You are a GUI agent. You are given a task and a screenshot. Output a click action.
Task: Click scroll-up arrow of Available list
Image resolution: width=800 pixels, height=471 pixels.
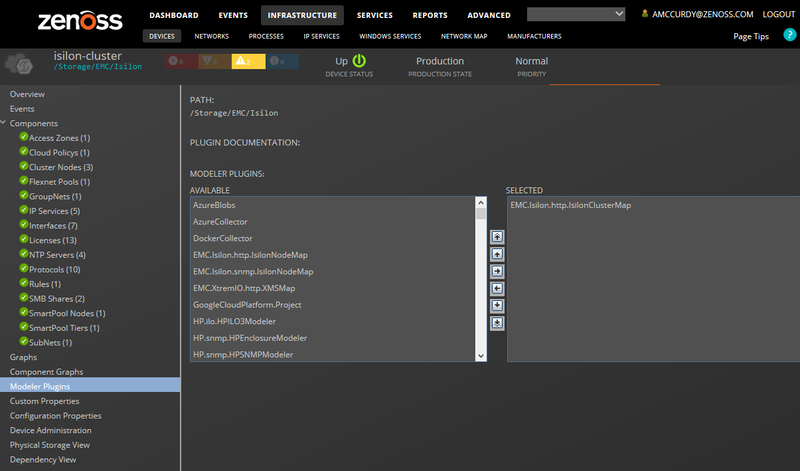(x=481, y=203)
